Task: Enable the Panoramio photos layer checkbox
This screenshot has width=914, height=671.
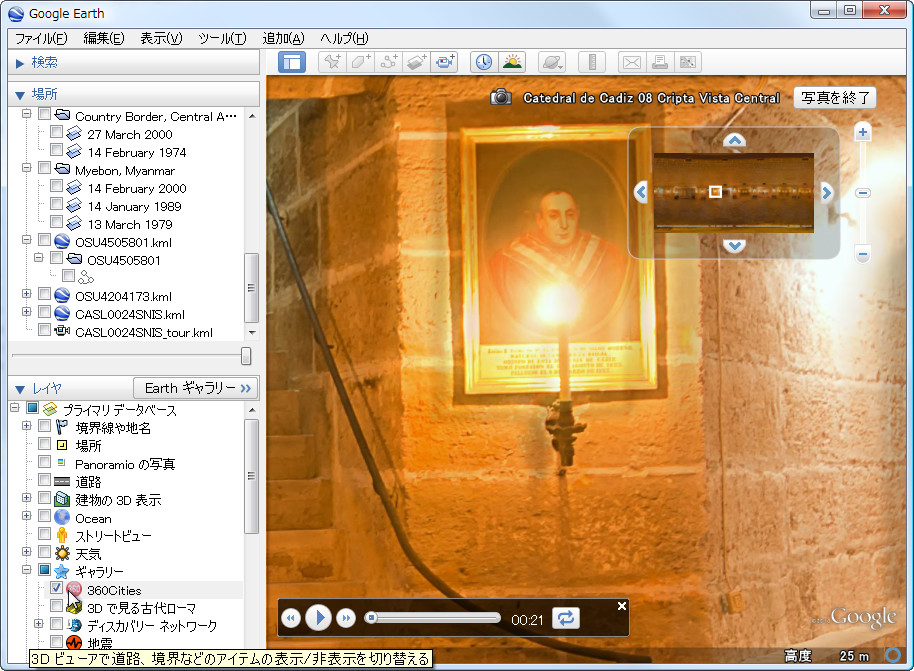Action: click(x=44, y=462)
